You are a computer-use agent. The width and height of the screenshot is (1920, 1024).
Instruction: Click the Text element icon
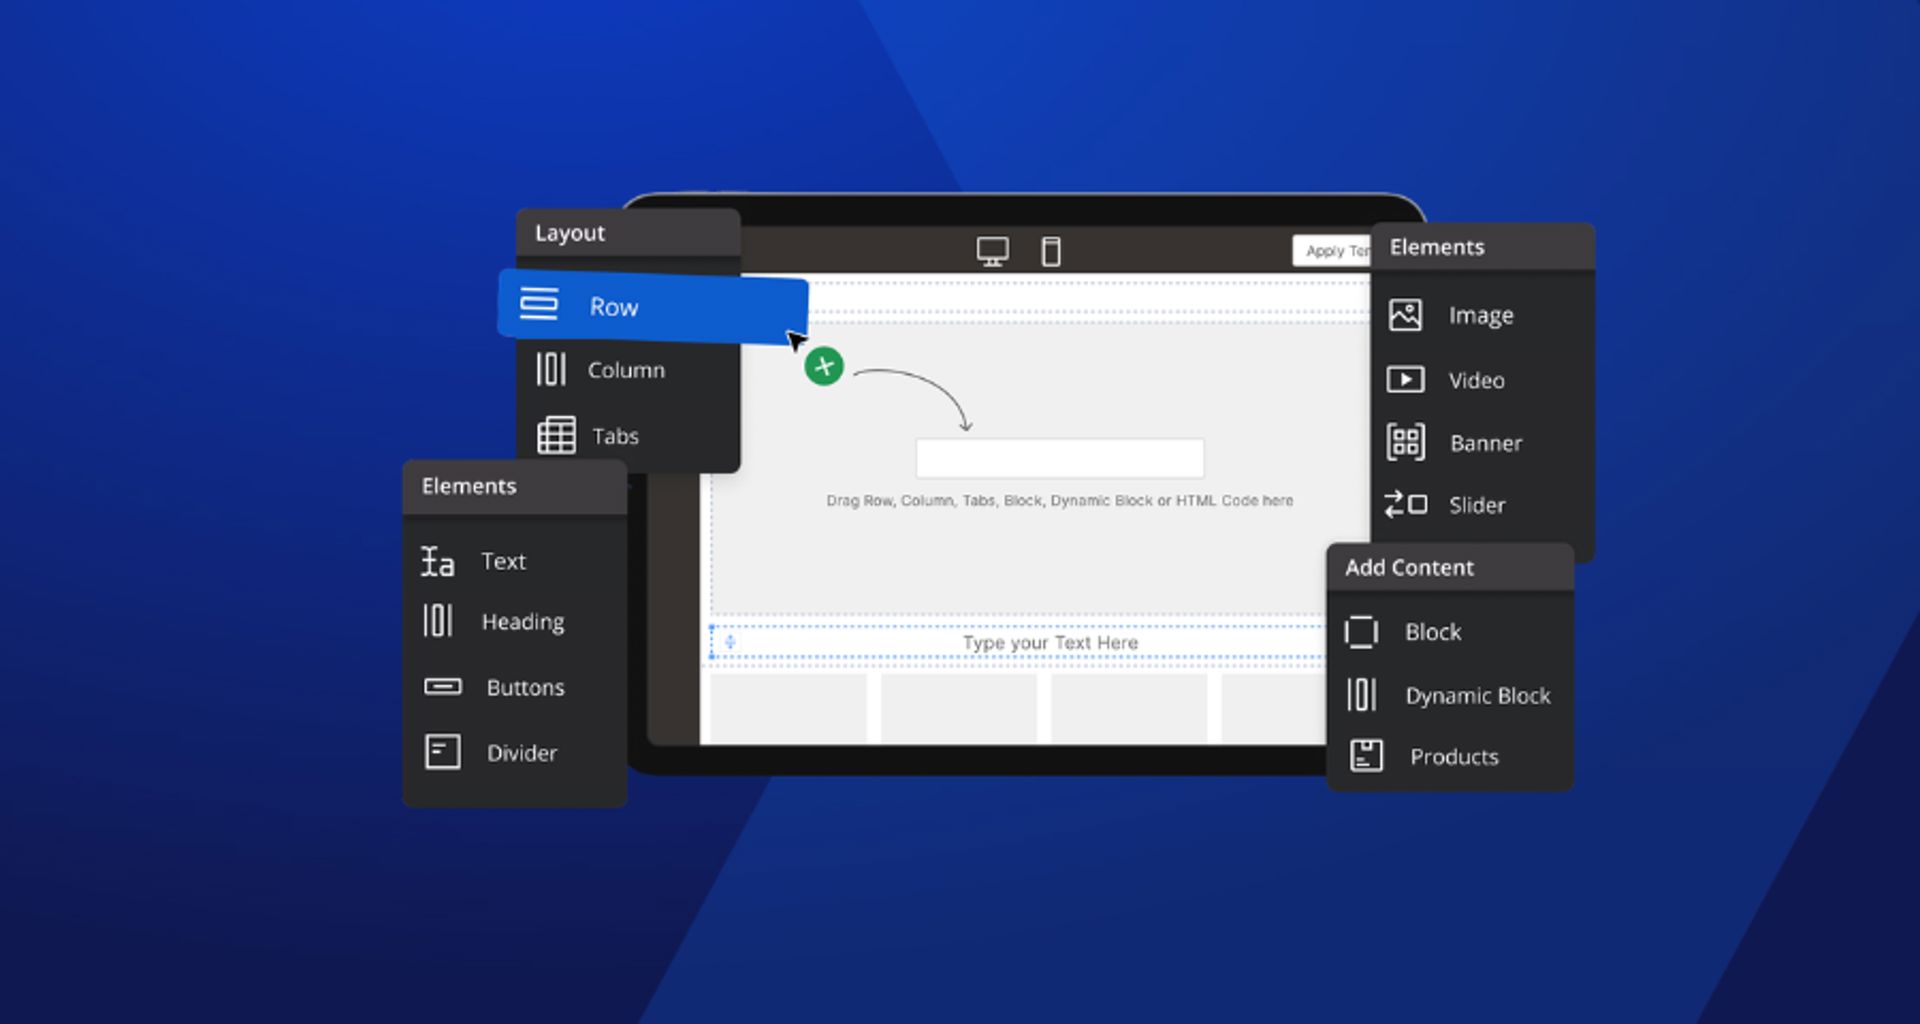tap(438, 560)
